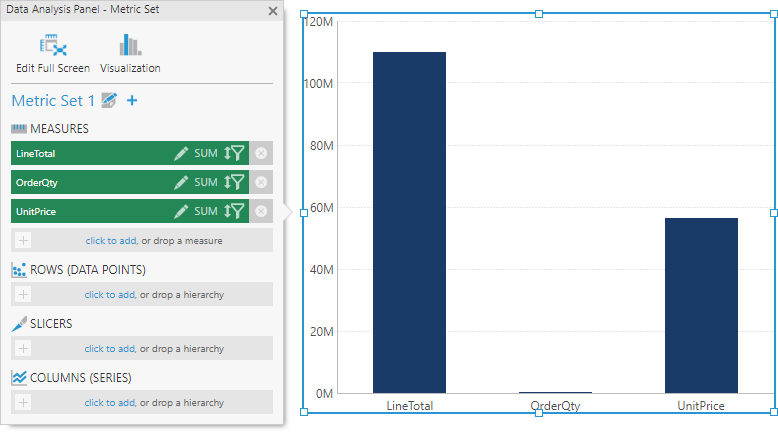Change SUM aggregator for OrderQty
The width and height of the screenshot is (778, 432).
point(205,182)
